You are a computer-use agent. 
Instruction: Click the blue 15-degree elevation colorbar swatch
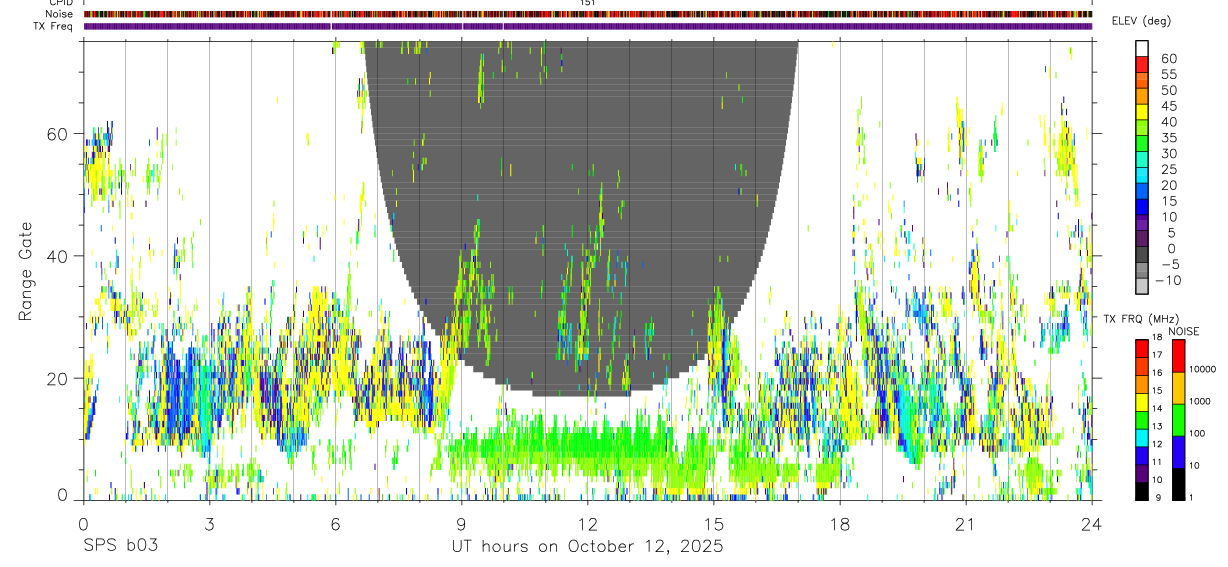1143,209
